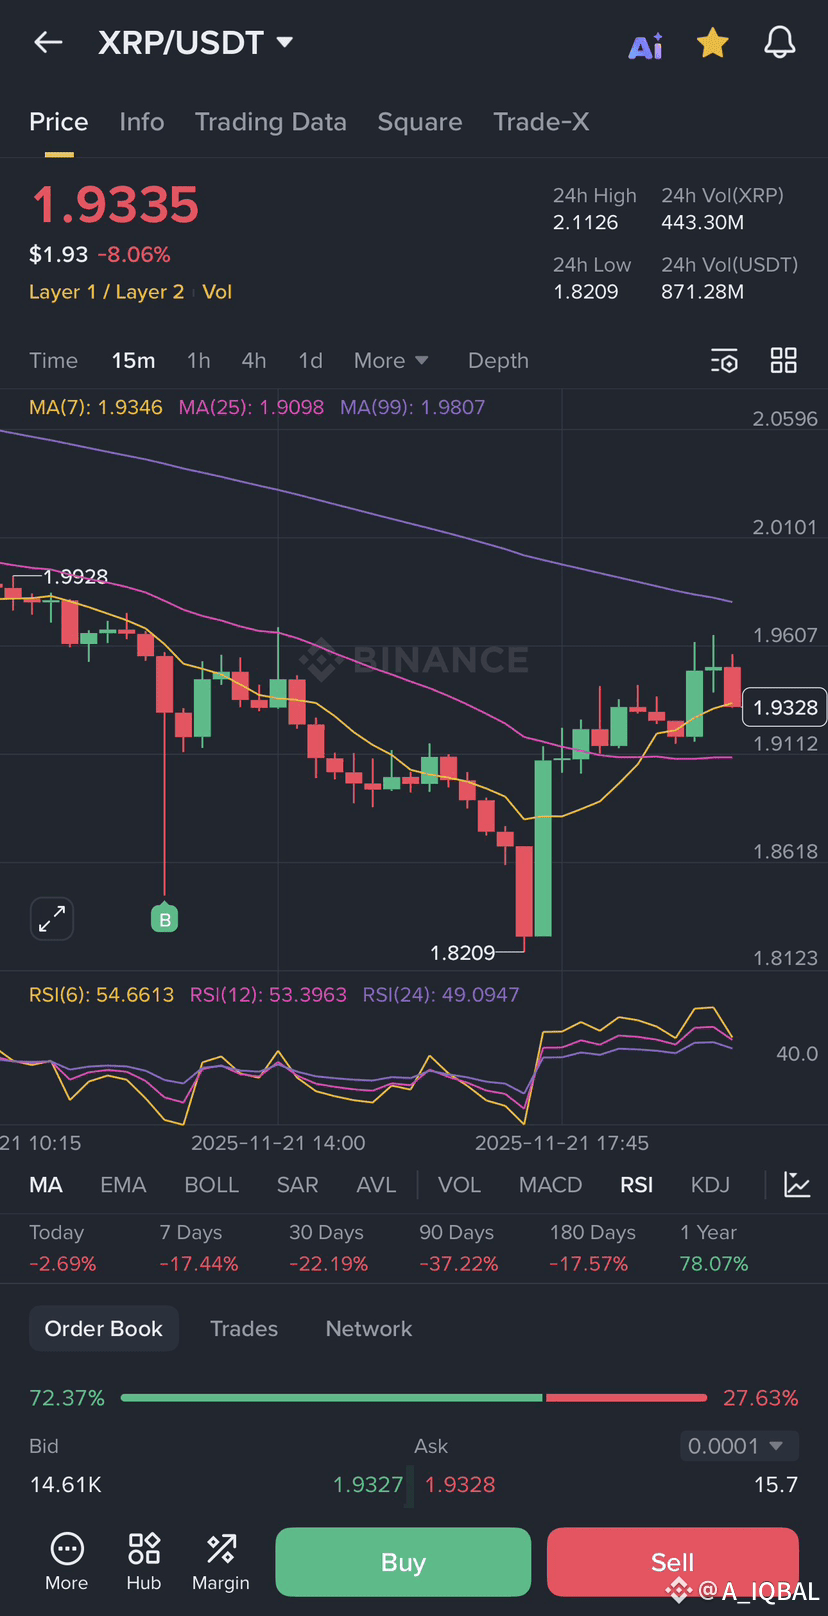Viewport: 828px width, 1616px height.
Task: Open the Order Book tab
Action: (x=103, y=1328)
